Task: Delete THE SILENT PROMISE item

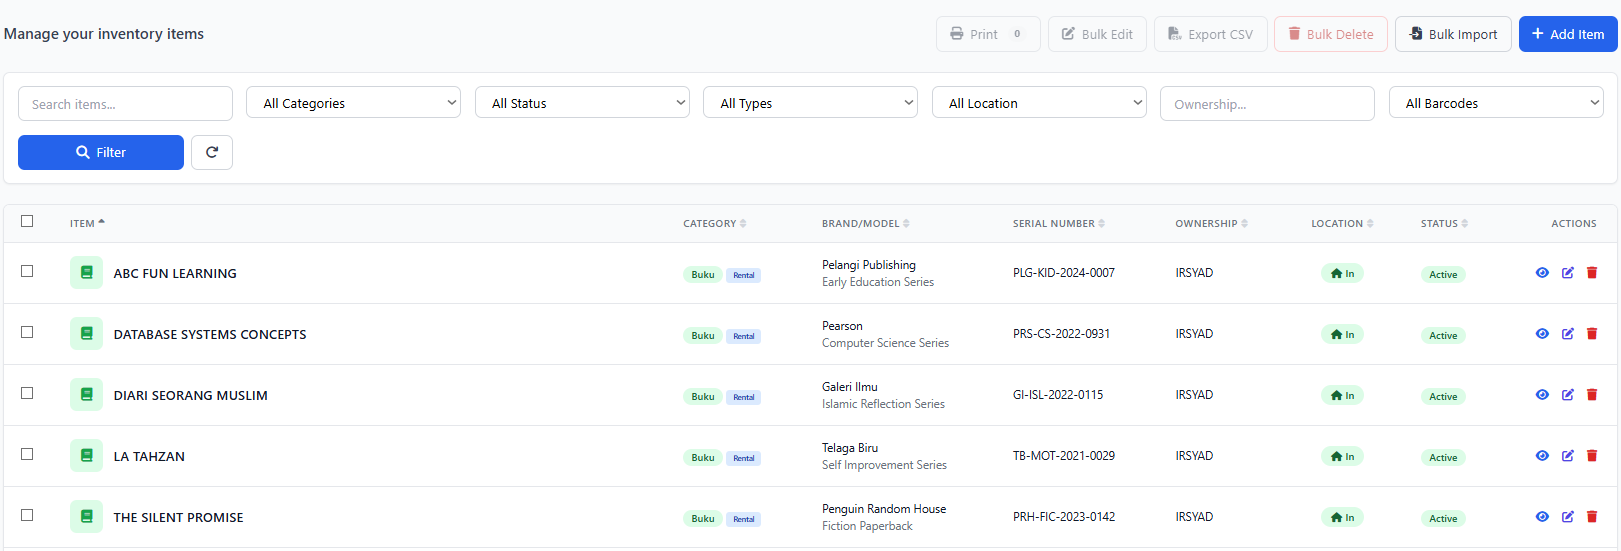Action: (x=1592, y=517)
